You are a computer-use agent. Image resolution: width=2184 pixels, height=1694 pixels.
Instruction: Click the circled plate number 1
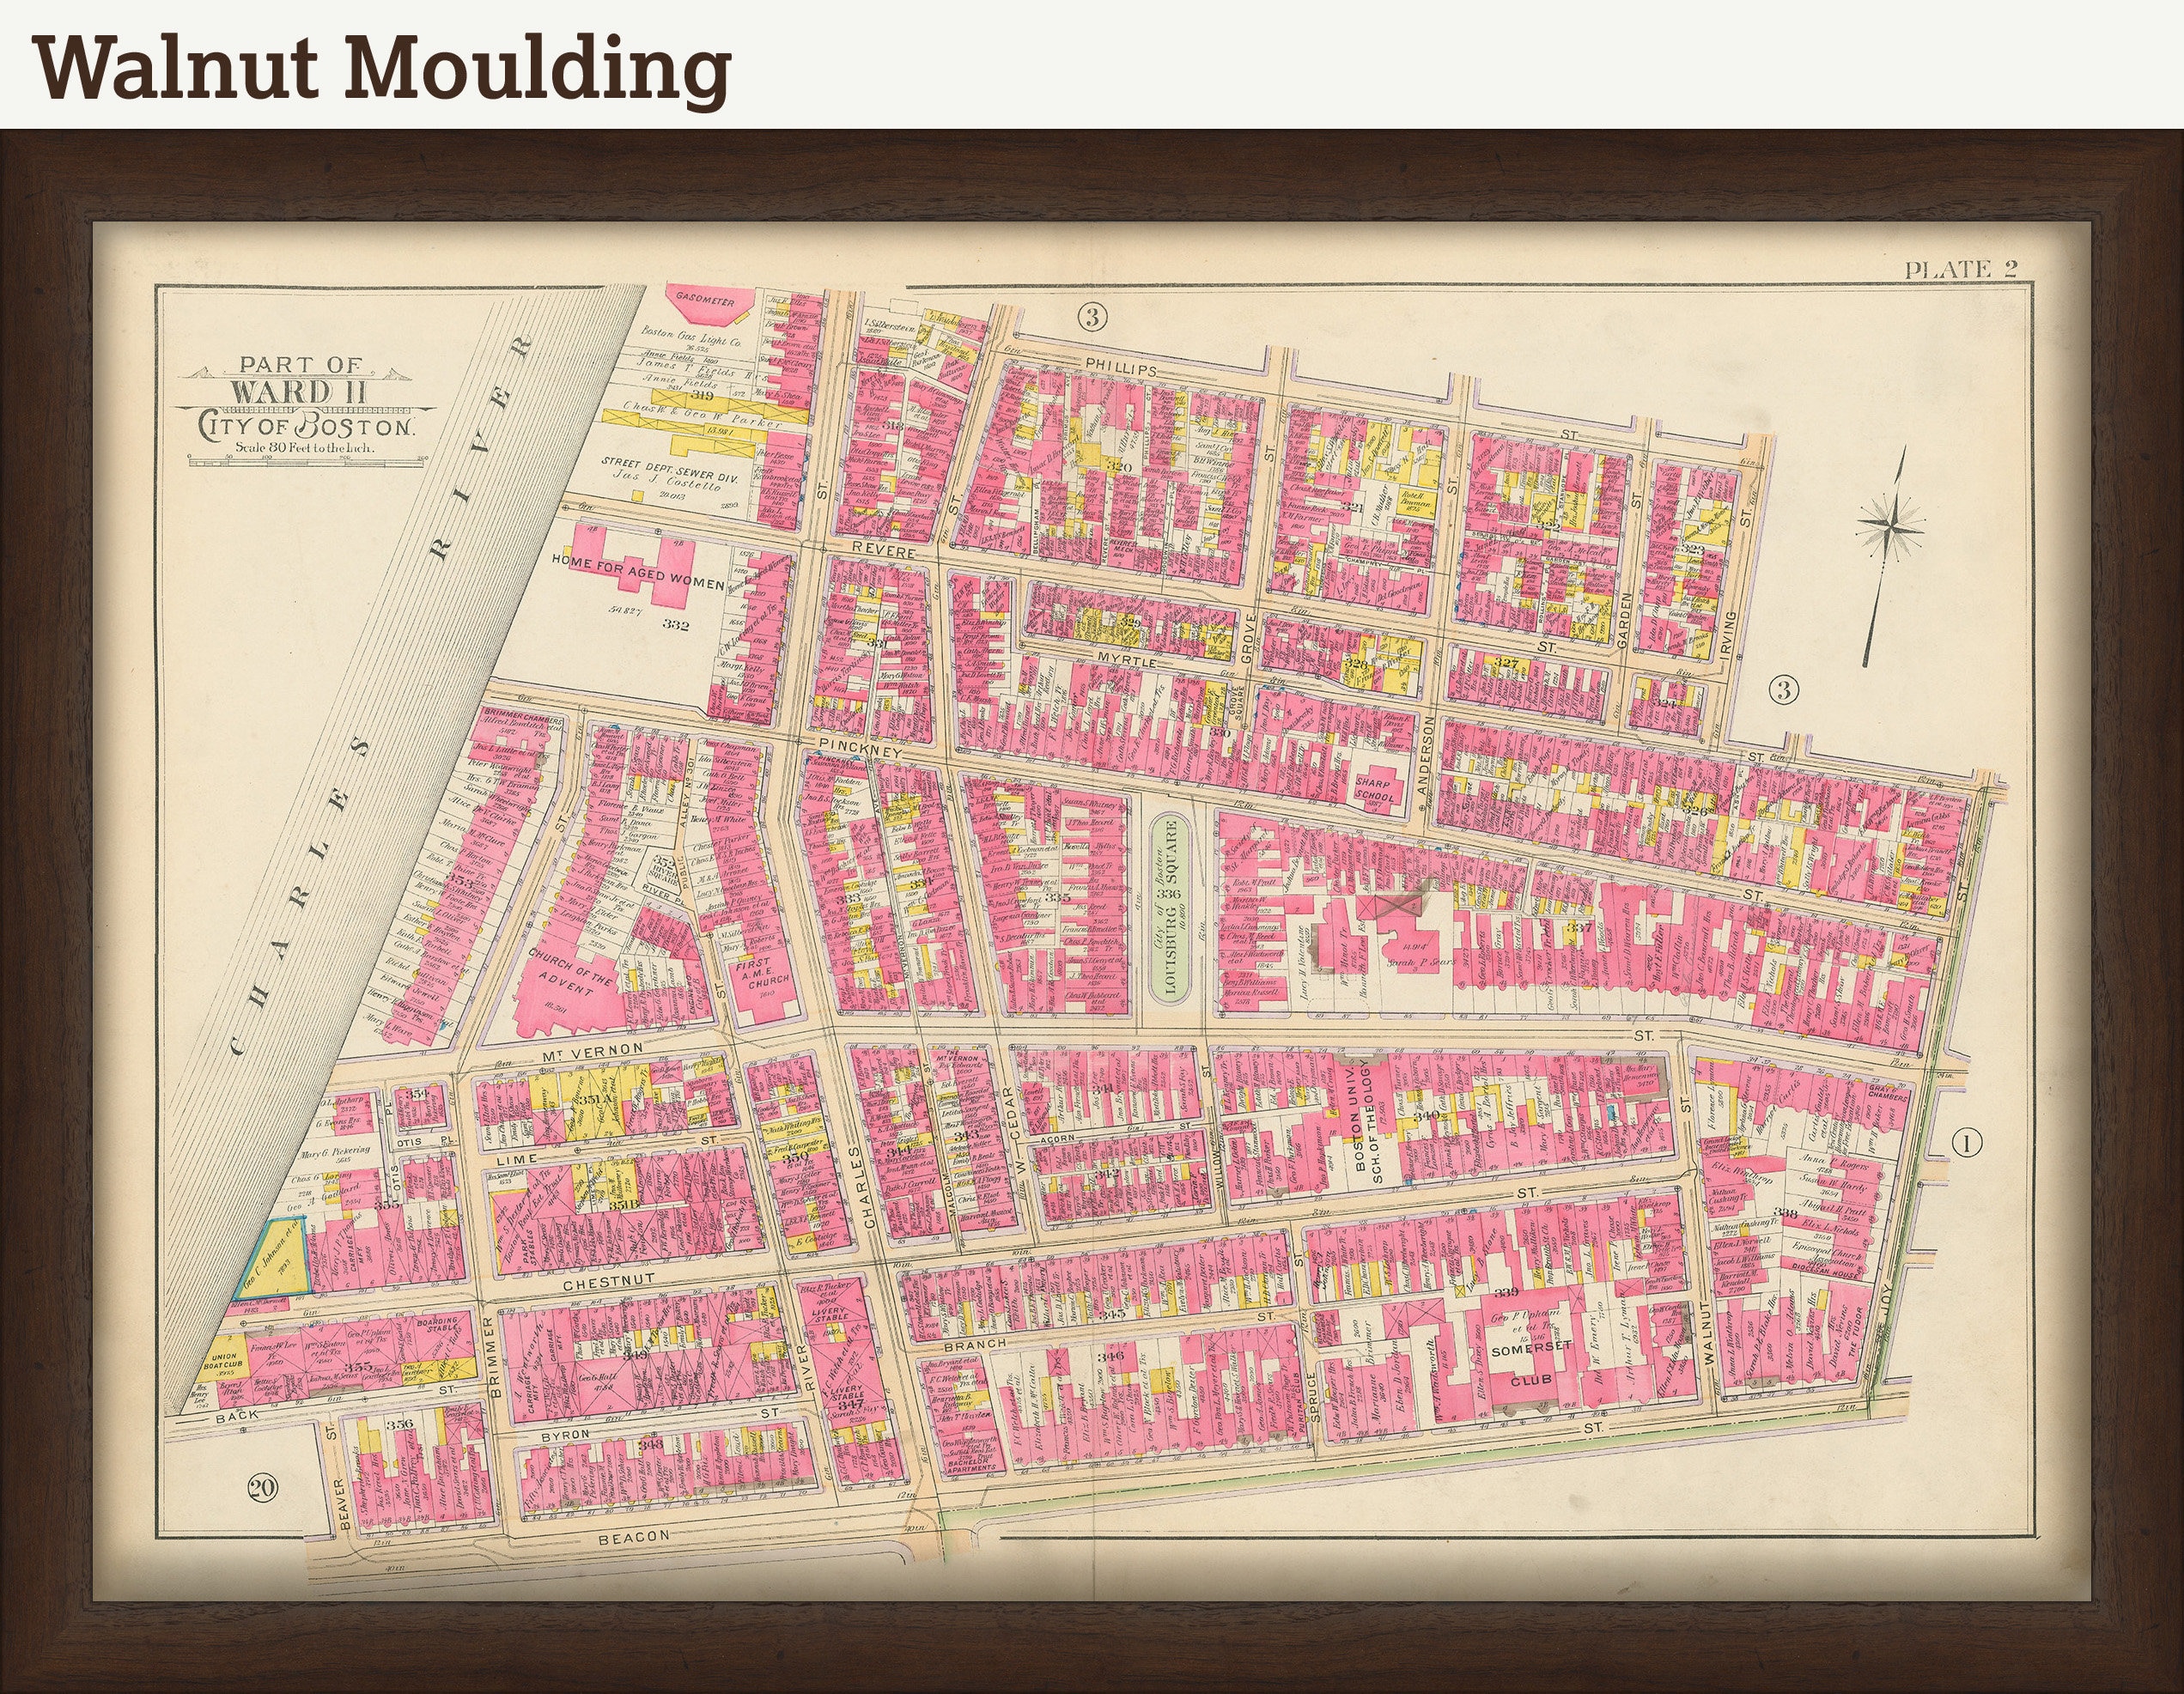point(1966,1142)
